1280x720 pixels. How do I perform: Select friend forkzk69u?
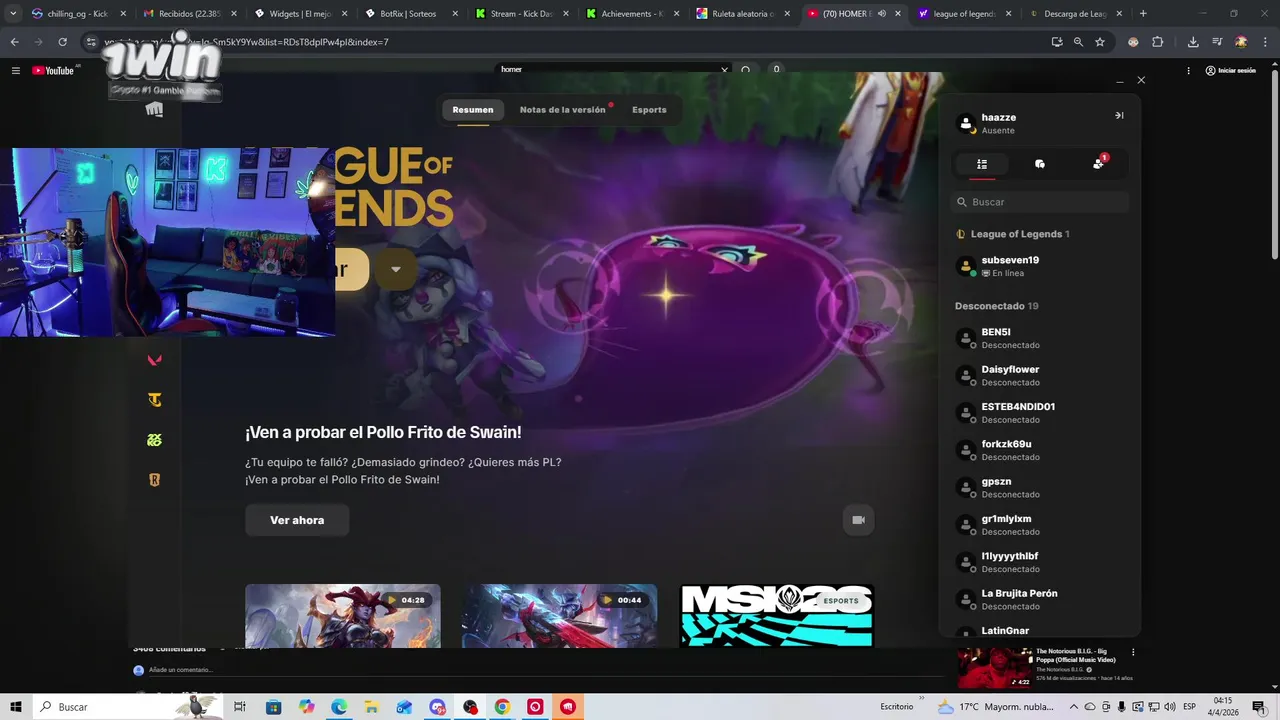(1040, 450)
